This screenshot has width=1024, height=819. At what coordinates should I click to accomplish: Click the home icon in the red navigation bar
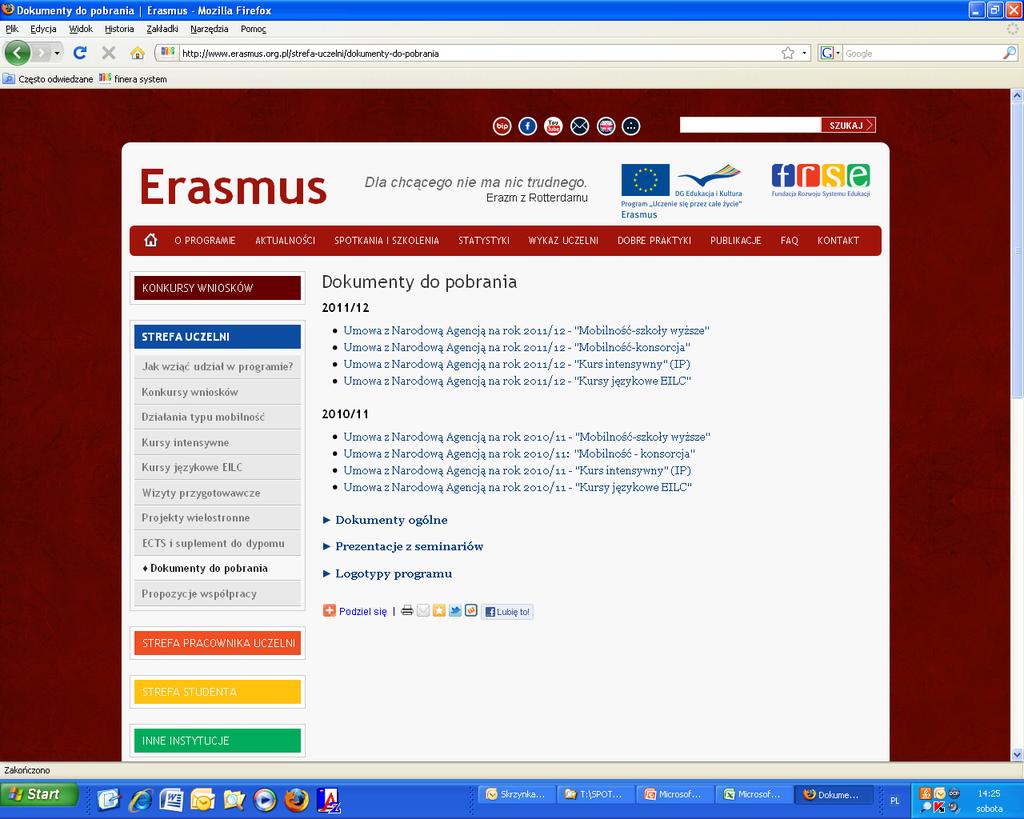(x=151, y=240)
